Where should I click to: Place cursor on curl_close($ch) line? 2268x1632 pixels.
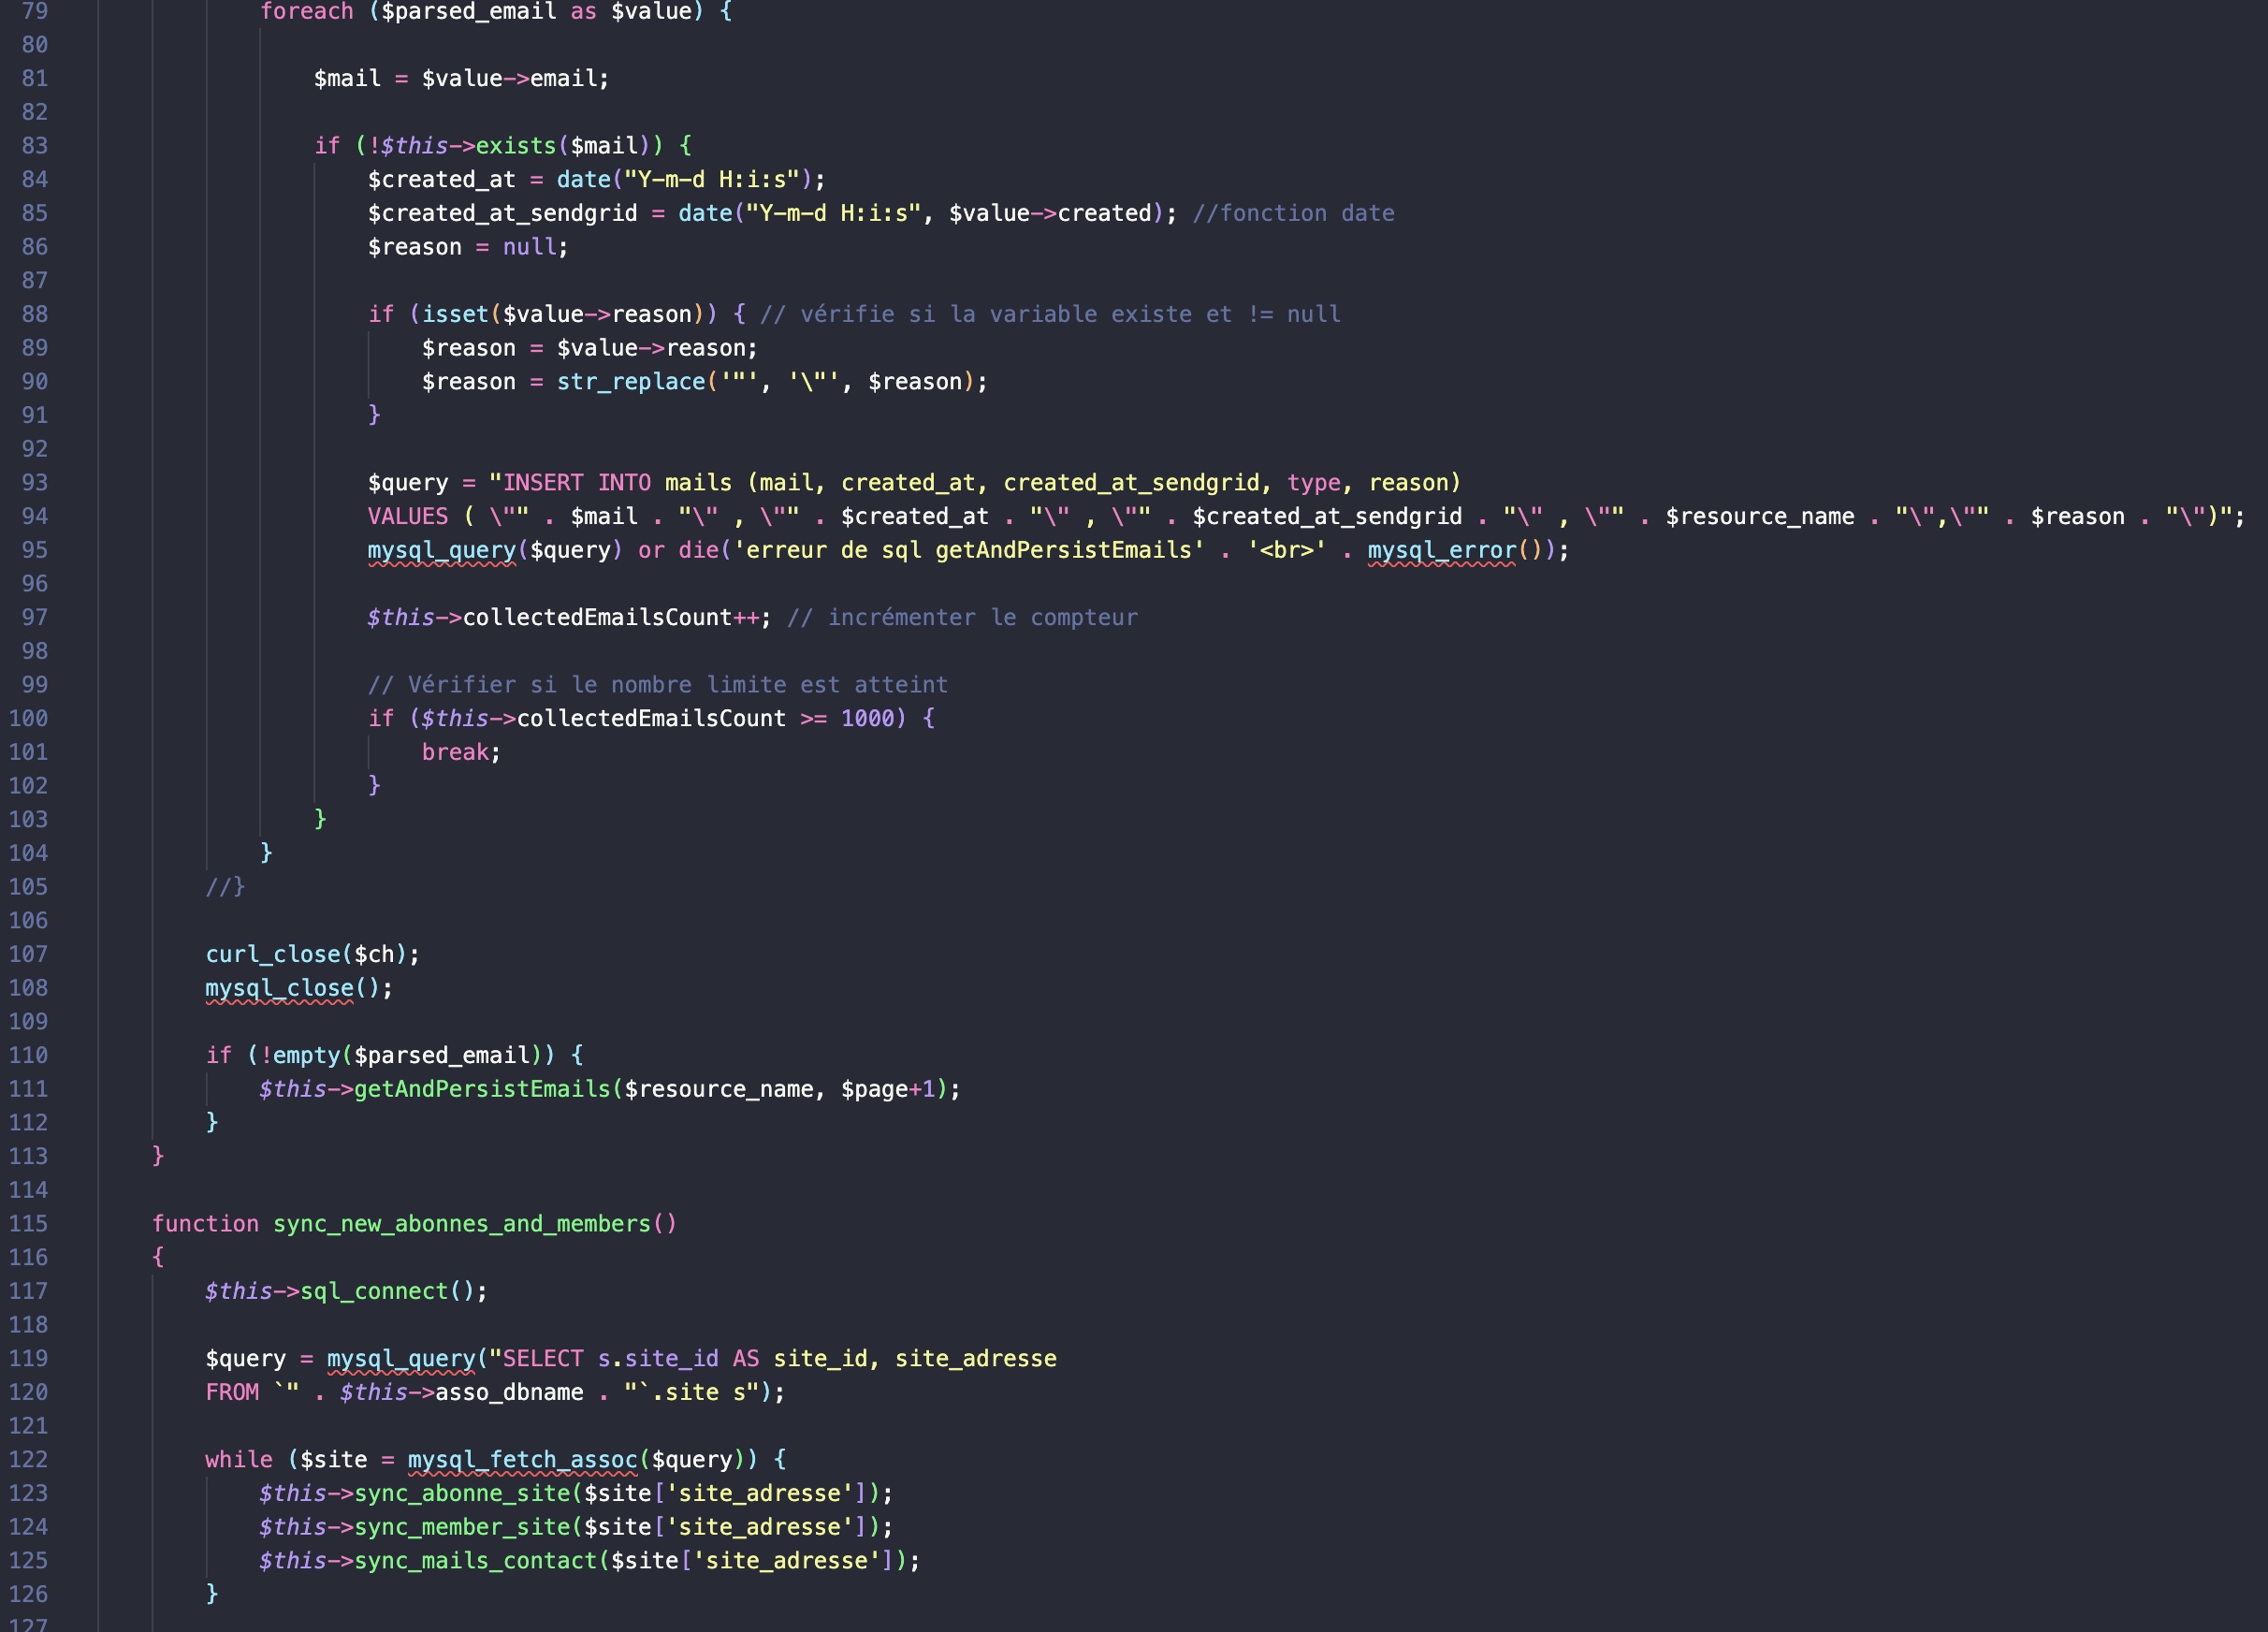coord(312,954)
